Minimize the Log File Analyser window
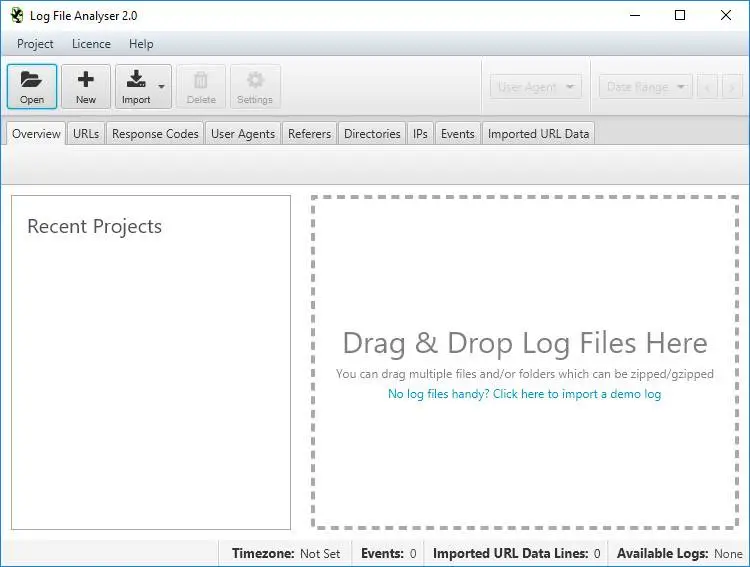The image size is (750, 567). tap(635, 15)
